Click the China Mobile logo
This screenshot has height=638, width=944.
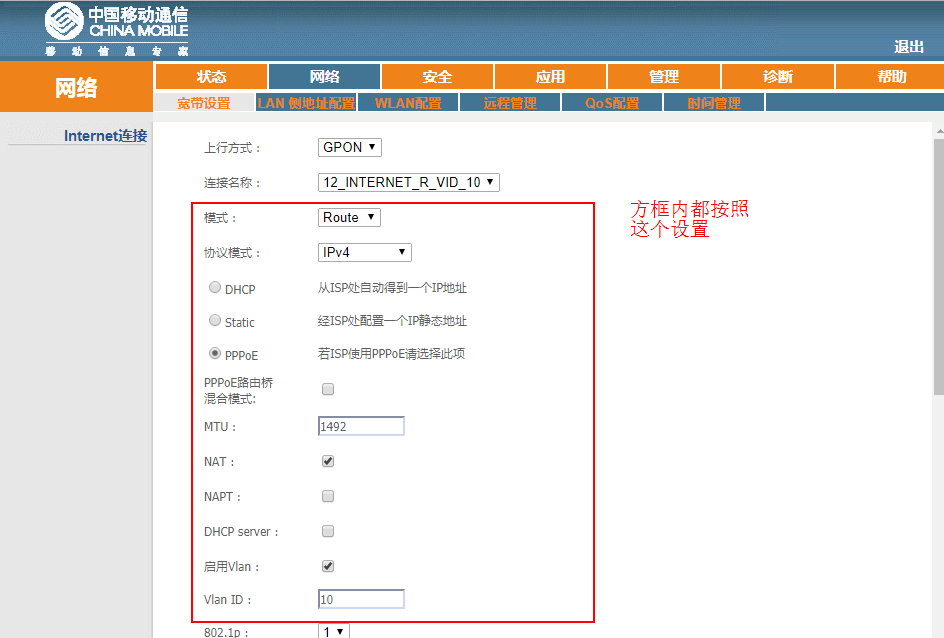[x=117, y=29]
